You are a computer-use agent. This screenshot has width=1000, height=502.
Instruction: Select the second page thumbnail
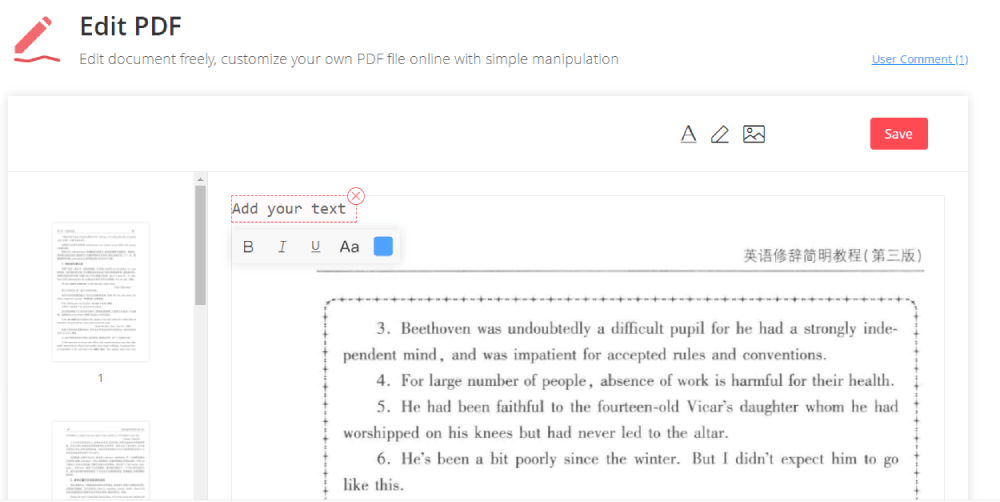pyautogui.click(x=100, y=460)
